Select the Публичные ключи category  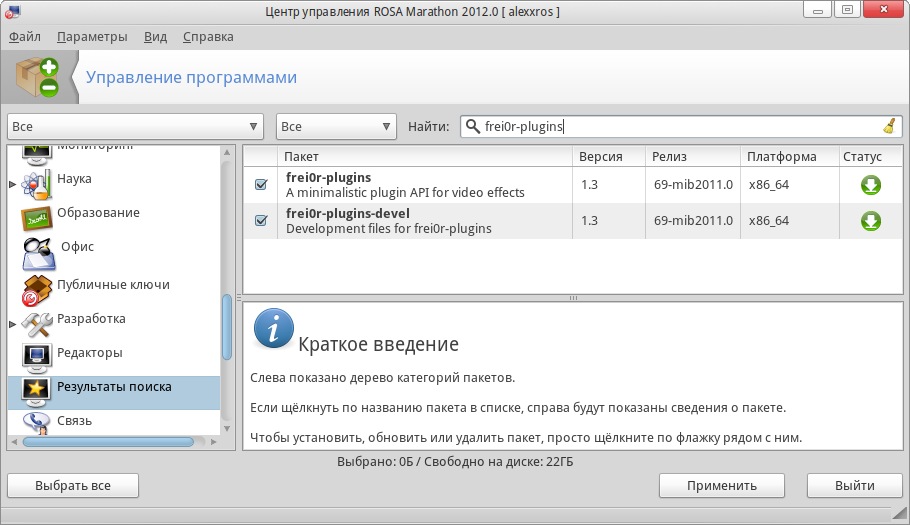pos(113,285)
